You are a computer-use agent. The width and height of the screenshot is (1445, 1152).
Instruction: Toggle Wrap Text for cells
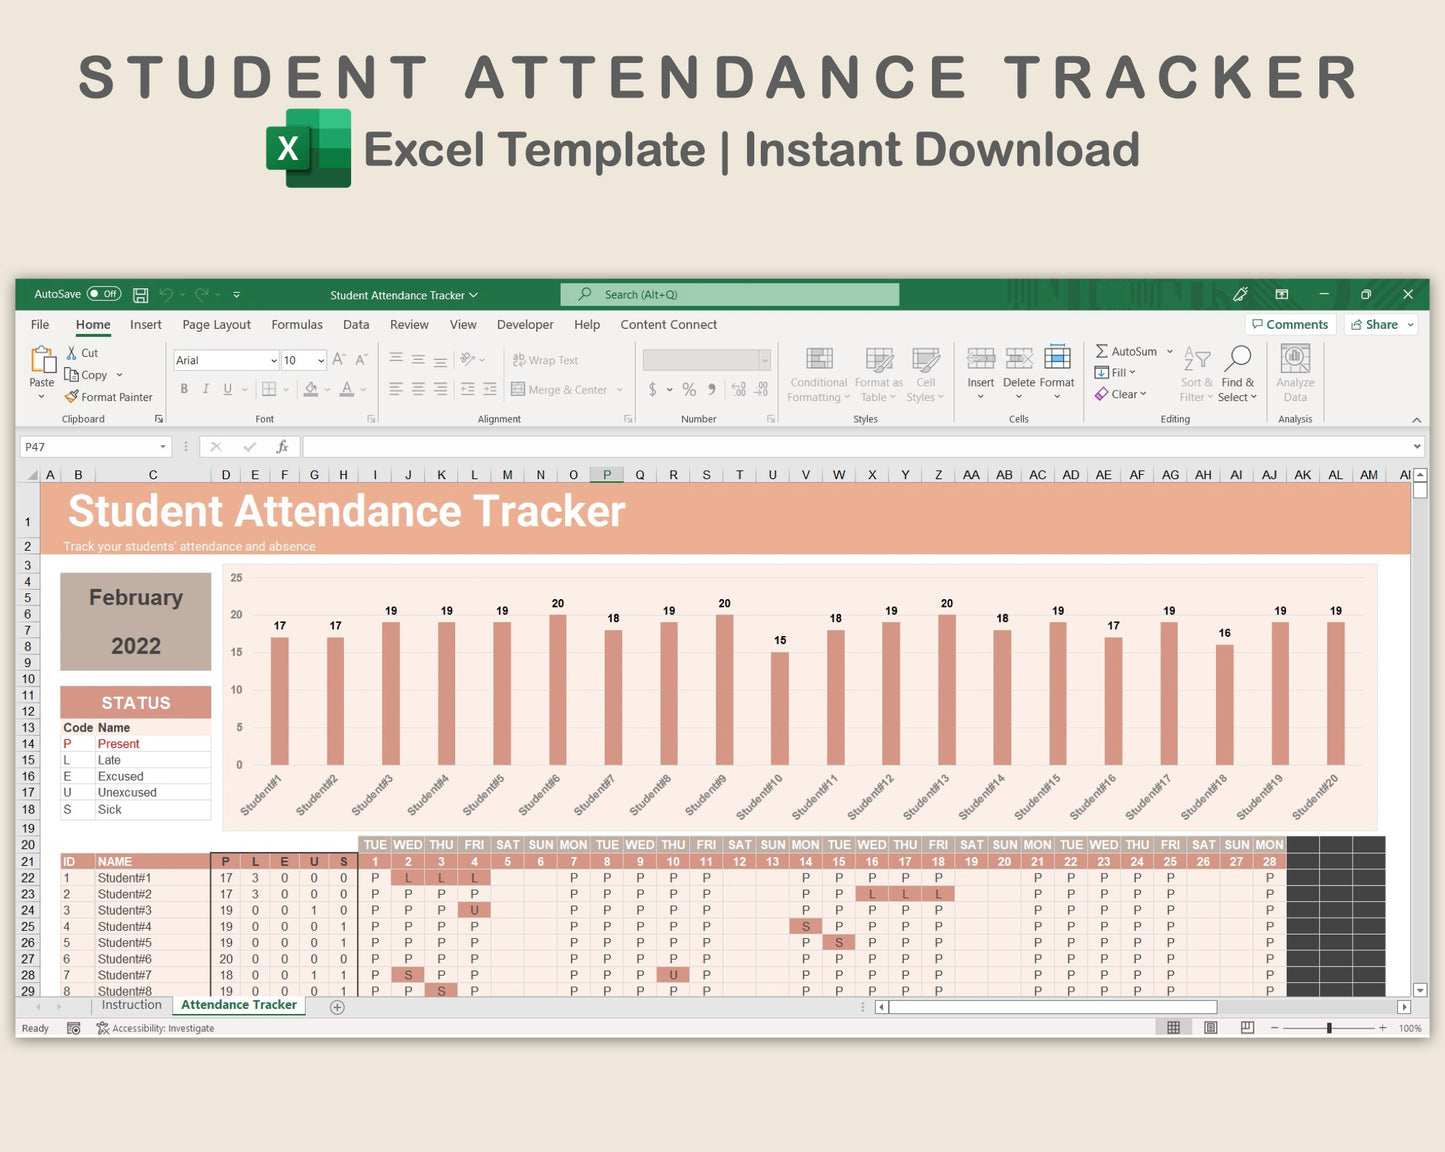(545, 360)
